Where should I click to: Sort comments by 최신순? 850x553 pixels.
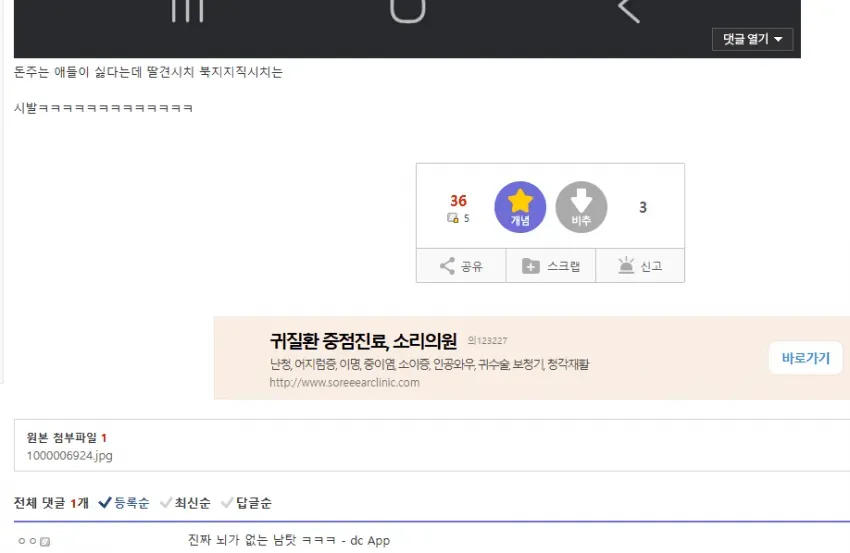pyautogui.click(x=186, y=503)
